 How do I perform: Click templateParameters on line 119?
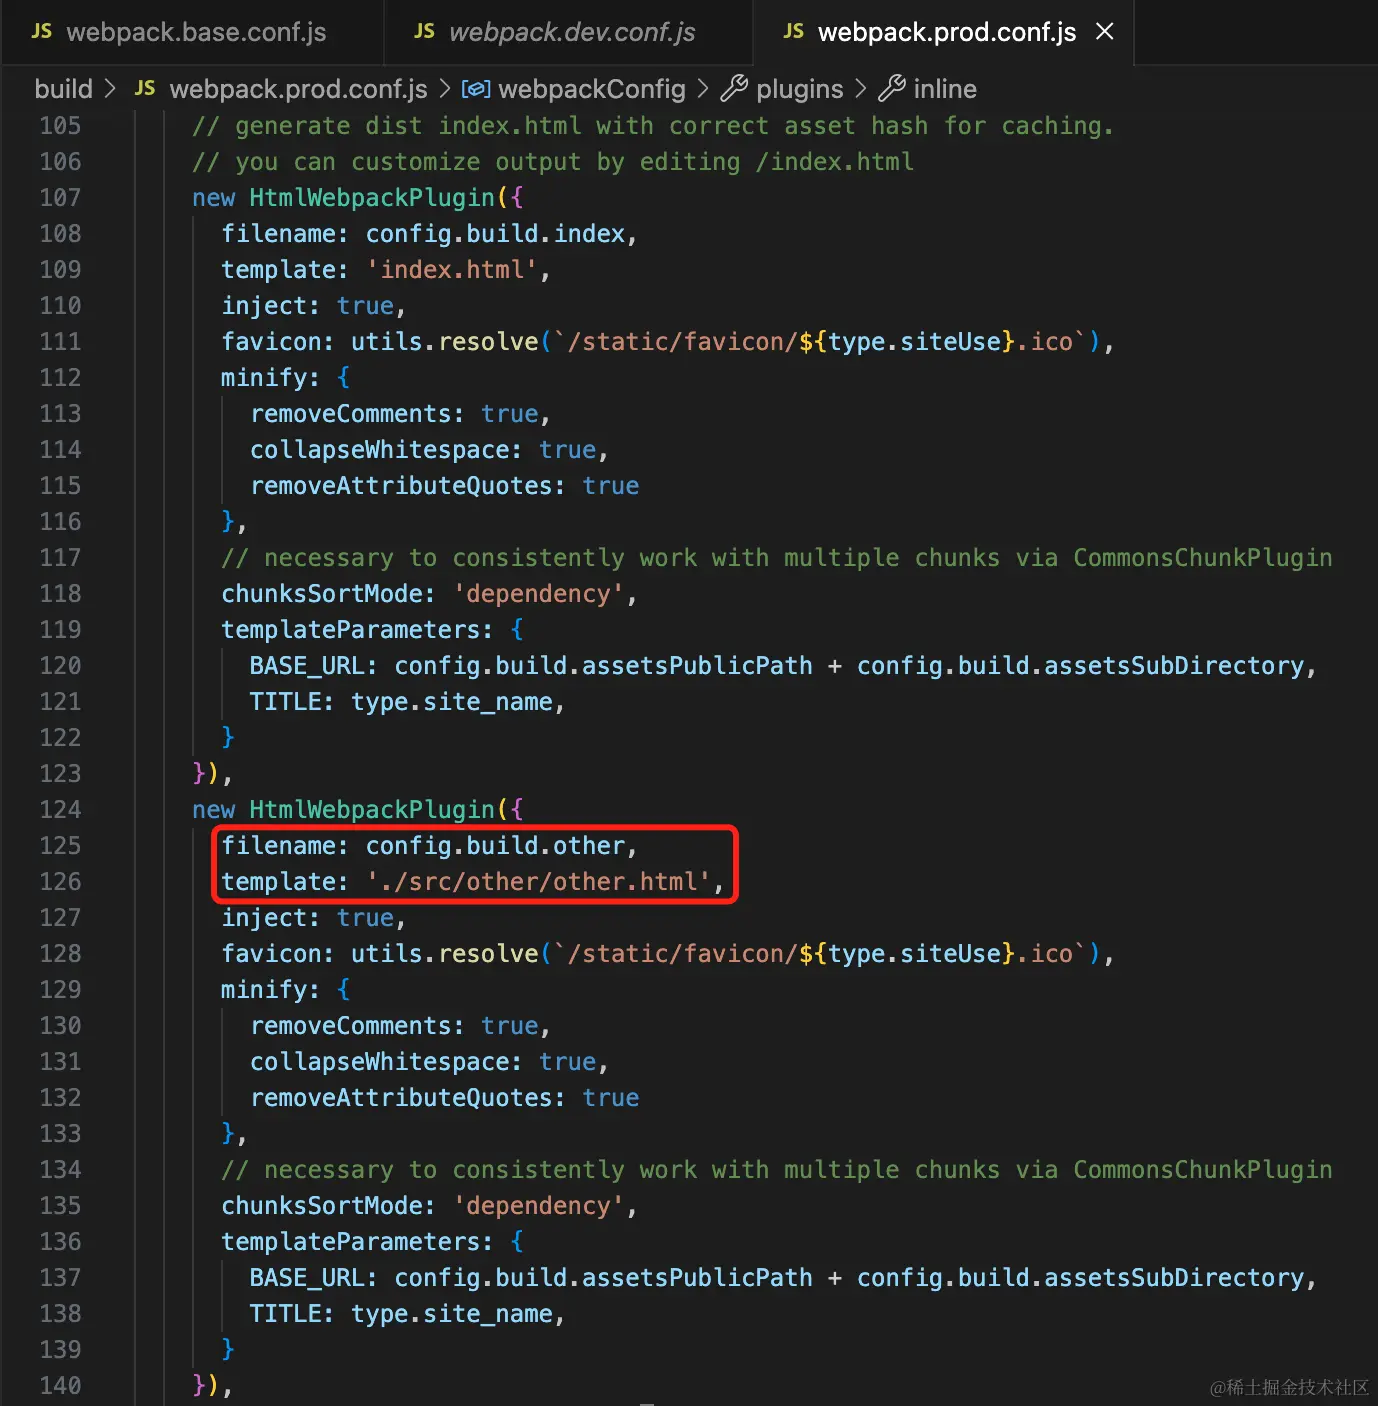point(351,630)
